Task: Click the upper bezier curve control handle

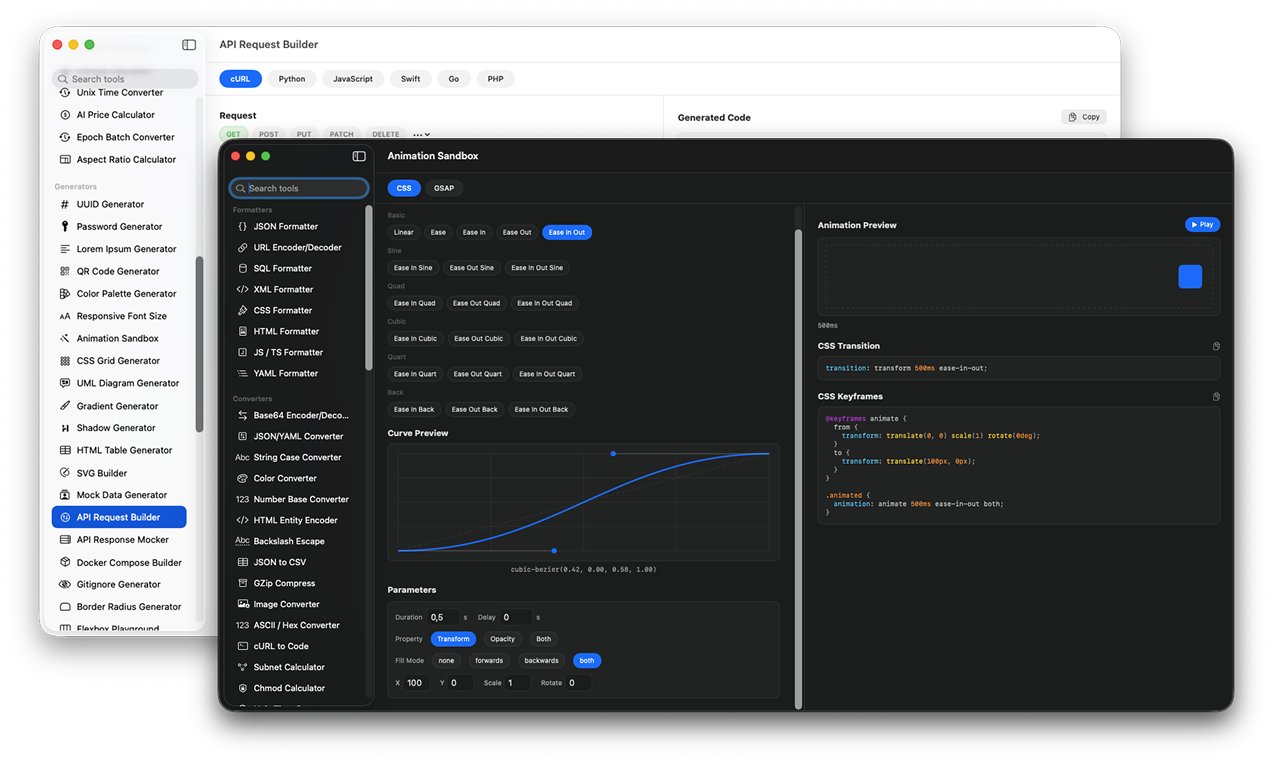Action: click(x=613, y=454)
